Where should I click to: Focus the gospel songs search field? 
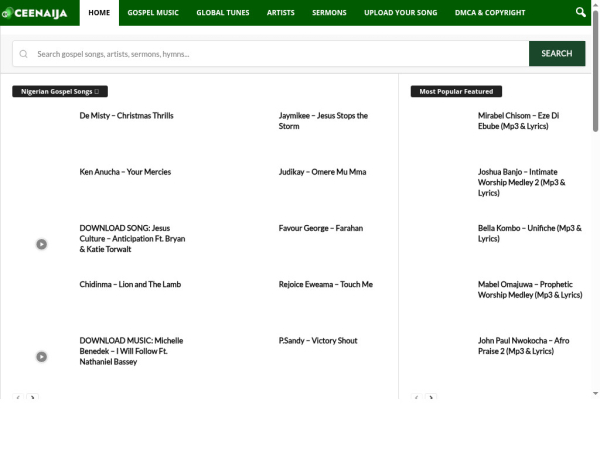coord(271,54)
